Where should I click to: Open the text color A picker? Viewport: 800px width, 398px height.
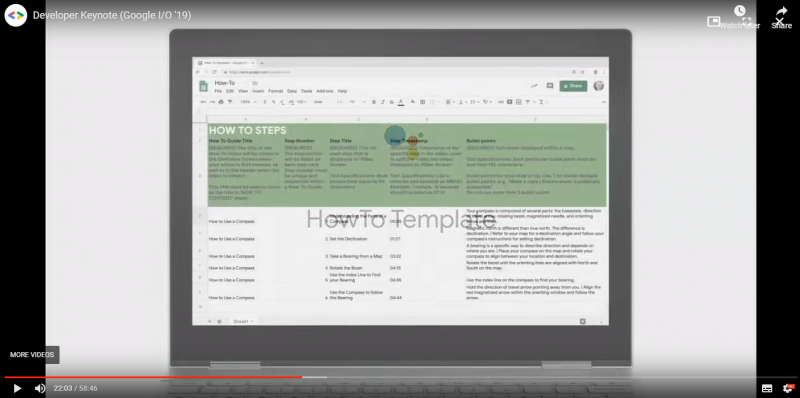pyautogui.click(x=401, y=102)
